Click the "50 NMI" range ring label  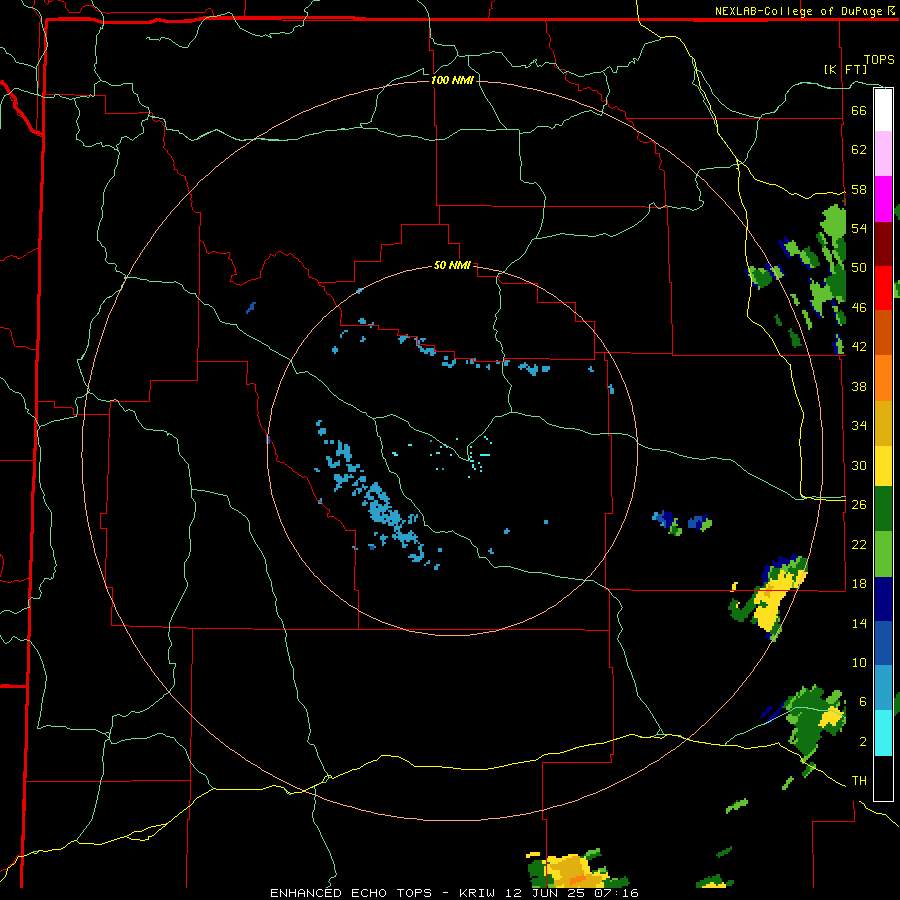tap(452, 265)
